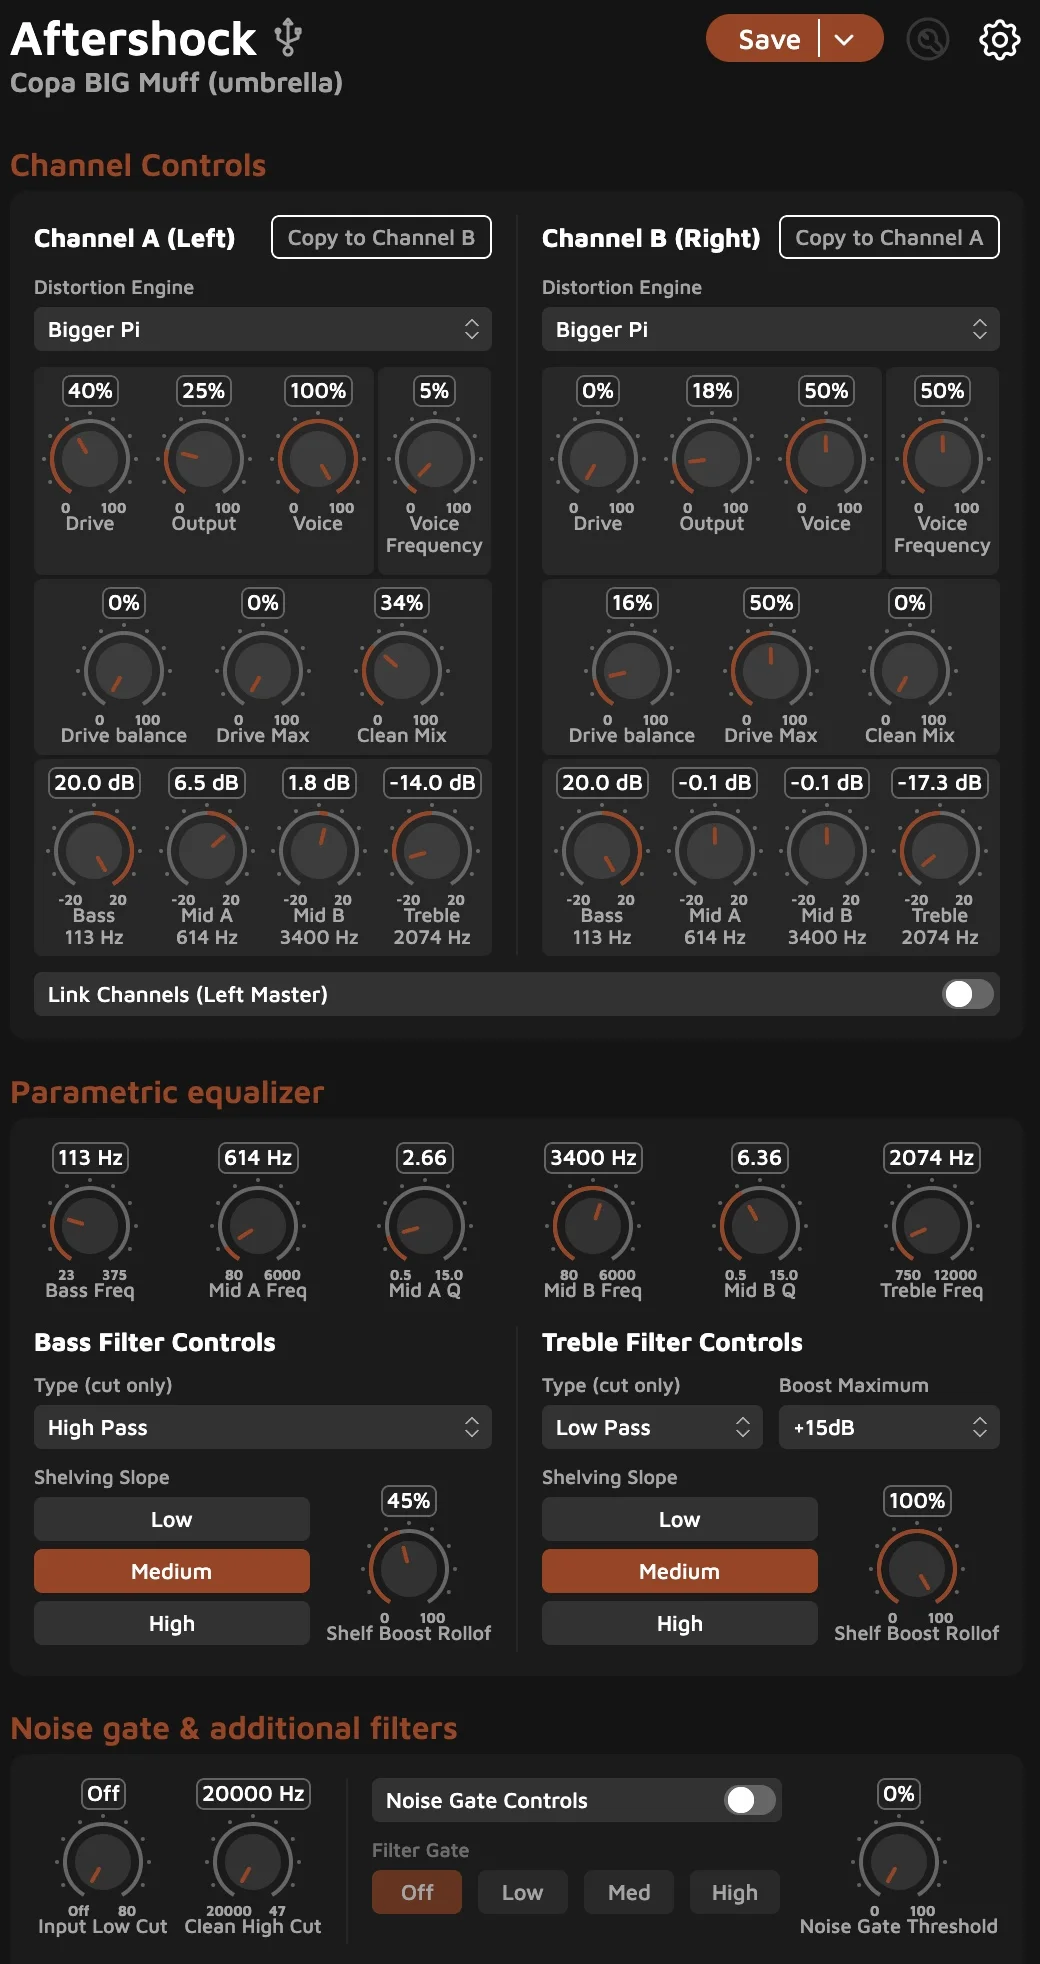The image size is (1040, 1964).
Task: Click Channel B Voice knob
Action: pyautogui.click(x=826, y=457)
